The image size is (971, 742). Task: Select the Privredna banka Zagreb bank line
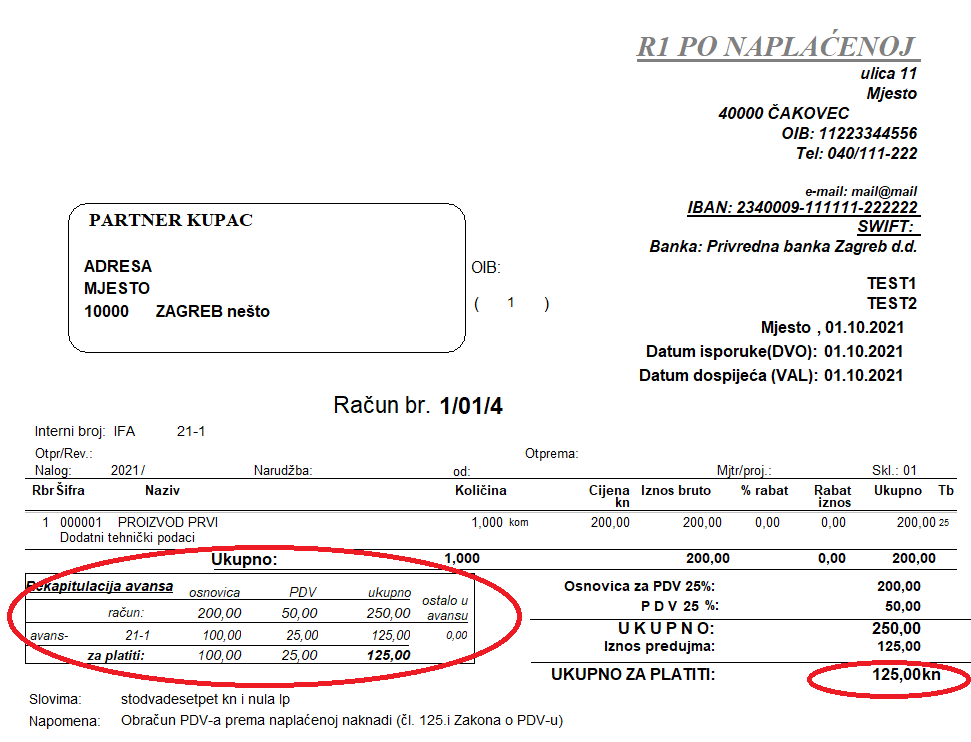click(783, 246)
